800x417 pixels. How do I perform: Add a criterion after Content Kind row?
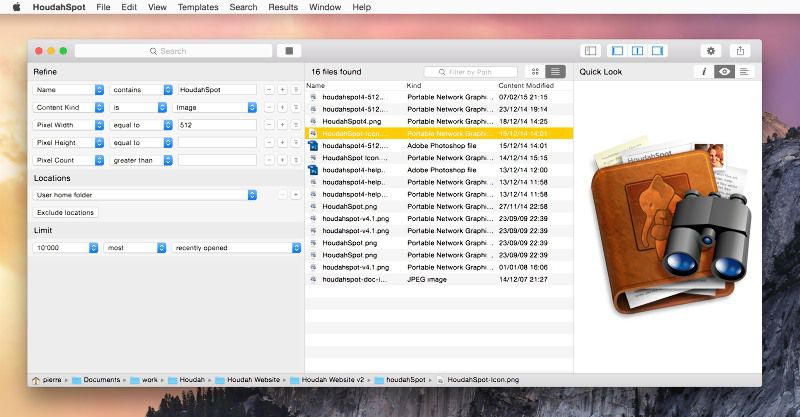(282, 107)
